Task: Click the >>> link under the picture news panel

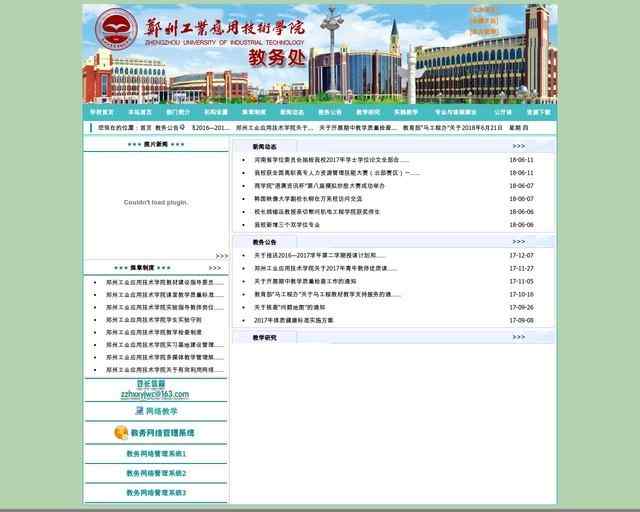Action: point(222,256)
